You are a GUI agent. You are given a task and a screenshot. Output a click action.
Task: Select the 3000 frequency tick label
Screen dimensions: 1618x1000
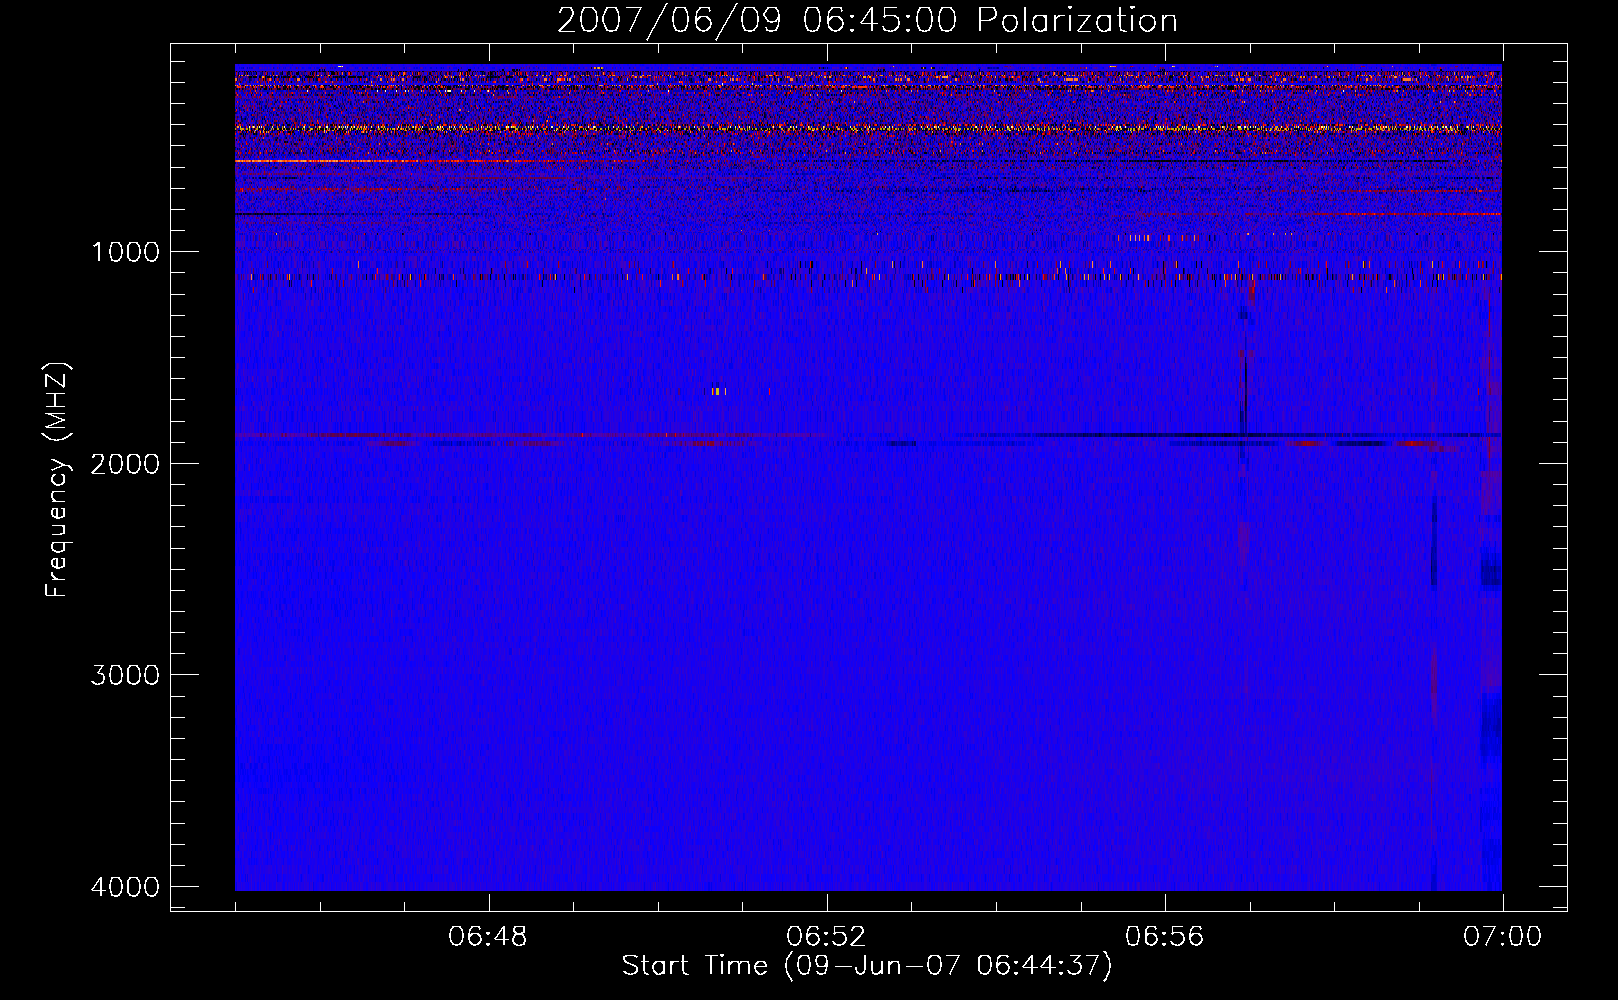(125, 675)
